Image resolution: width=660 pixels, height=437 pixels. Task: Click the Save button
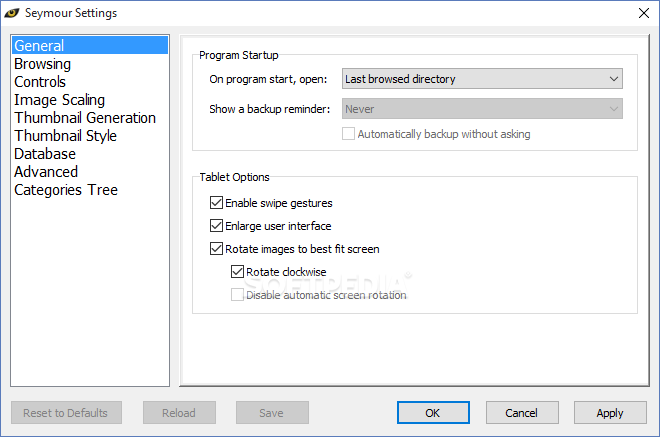click(x=272, y=413)
